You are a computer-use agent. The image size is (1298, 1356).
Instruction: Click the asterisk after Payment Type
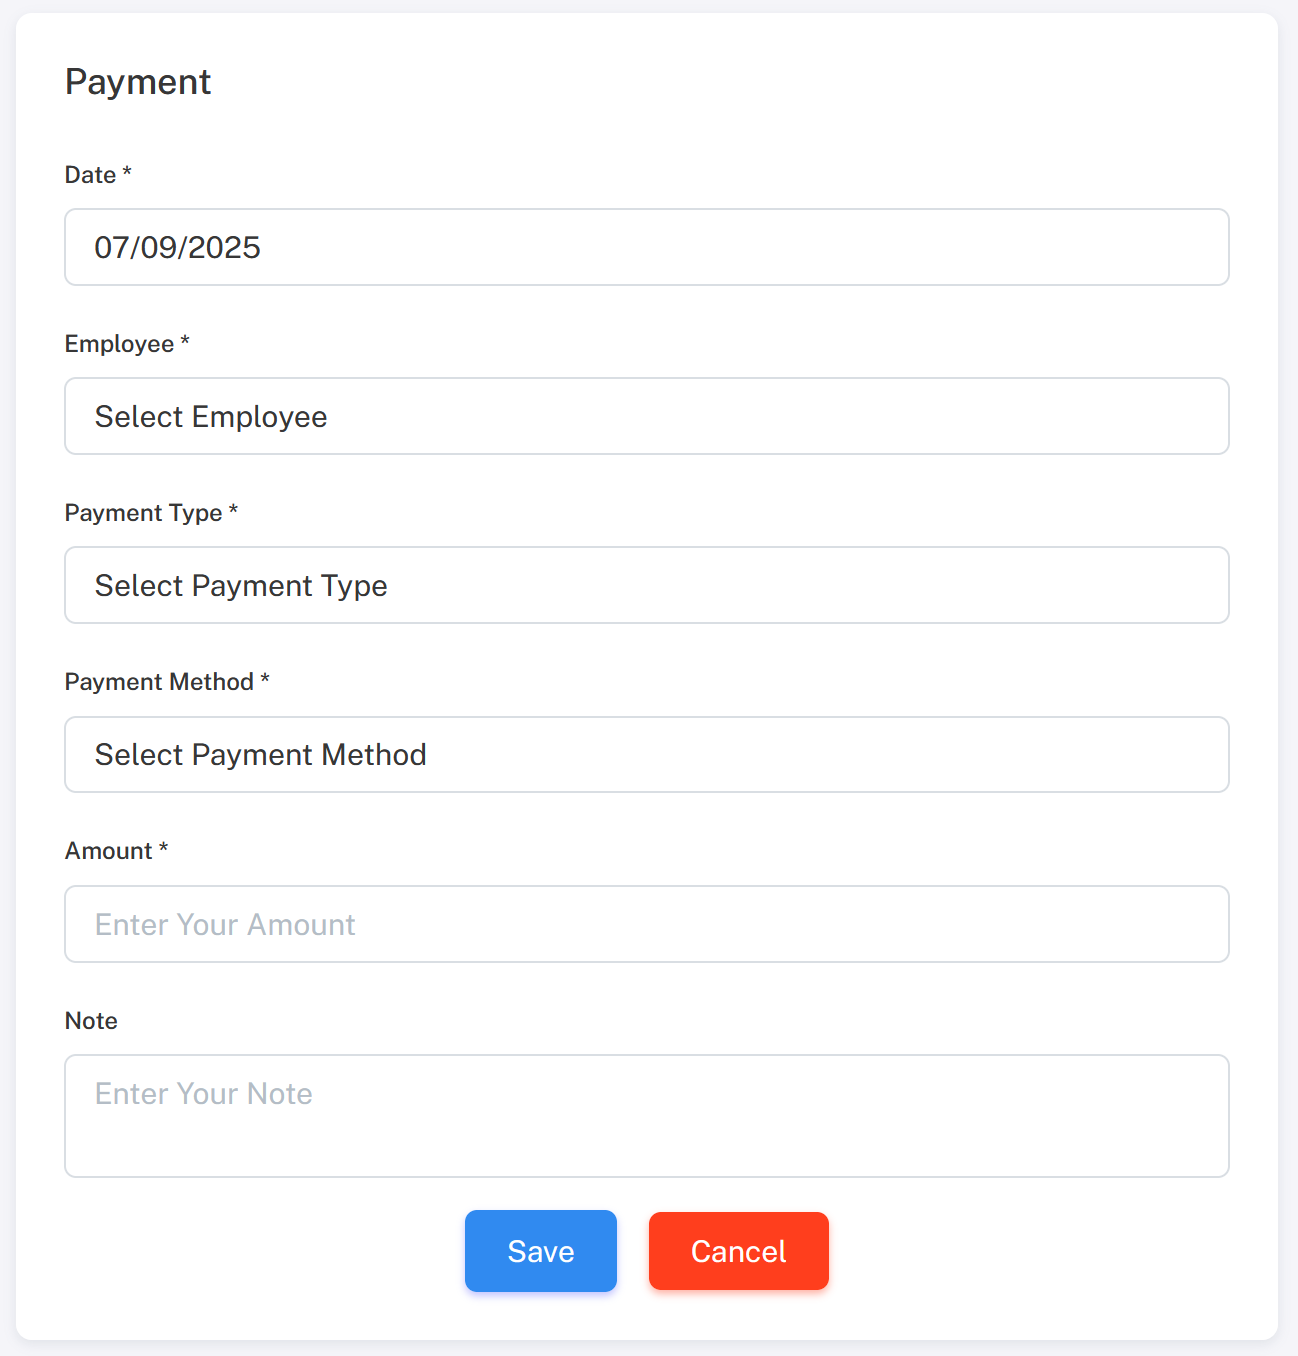233,510
